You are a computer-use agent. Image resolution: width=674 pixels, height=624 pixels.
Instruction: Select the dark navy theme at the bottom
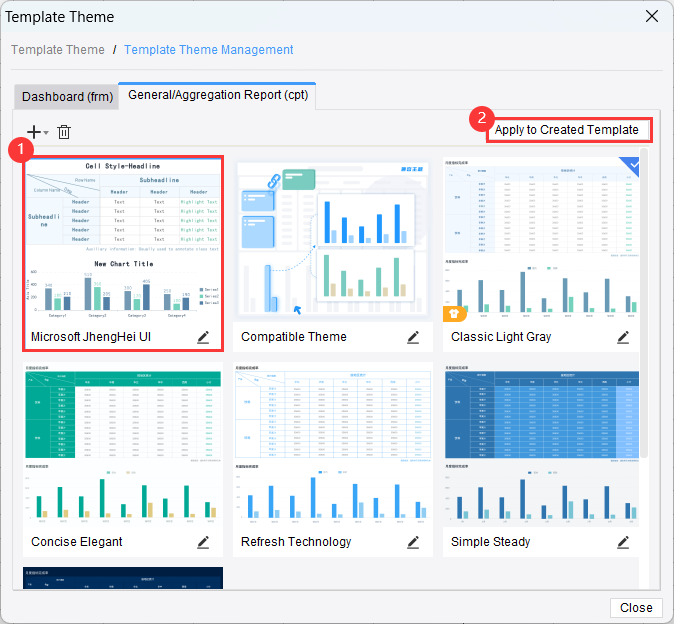click(123, 578)
